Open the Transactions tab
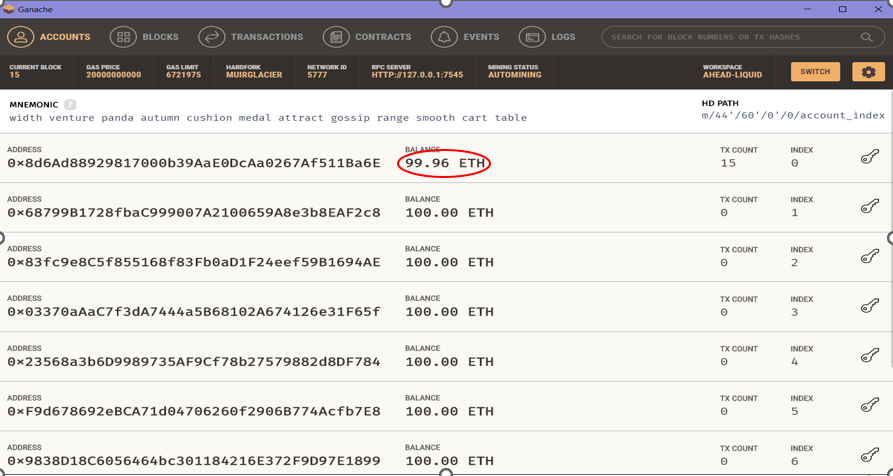The image size is (893, 476). (x=251, y=37)
